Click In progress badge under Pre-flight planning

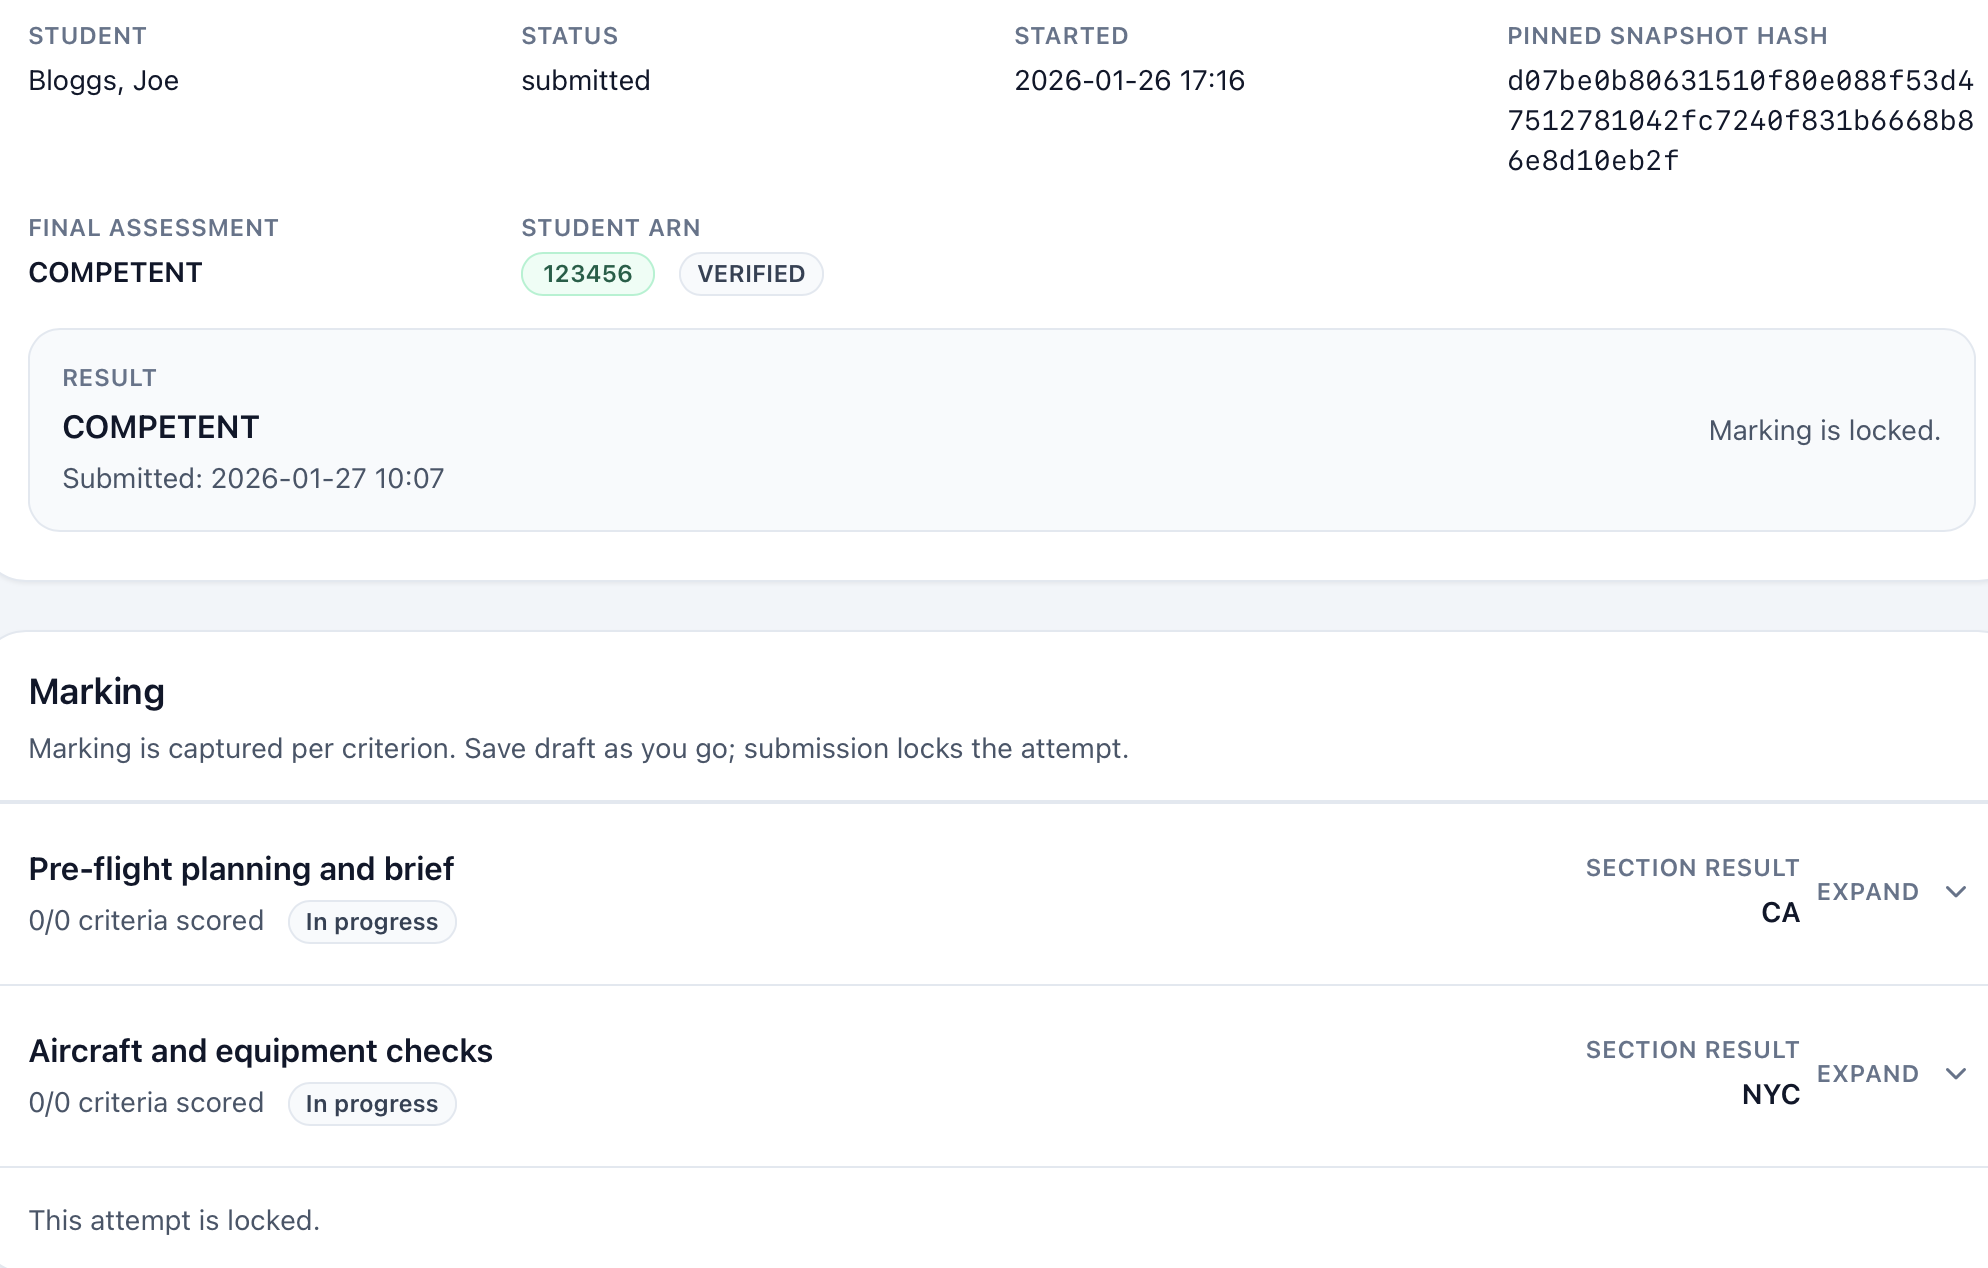(372, 922)
